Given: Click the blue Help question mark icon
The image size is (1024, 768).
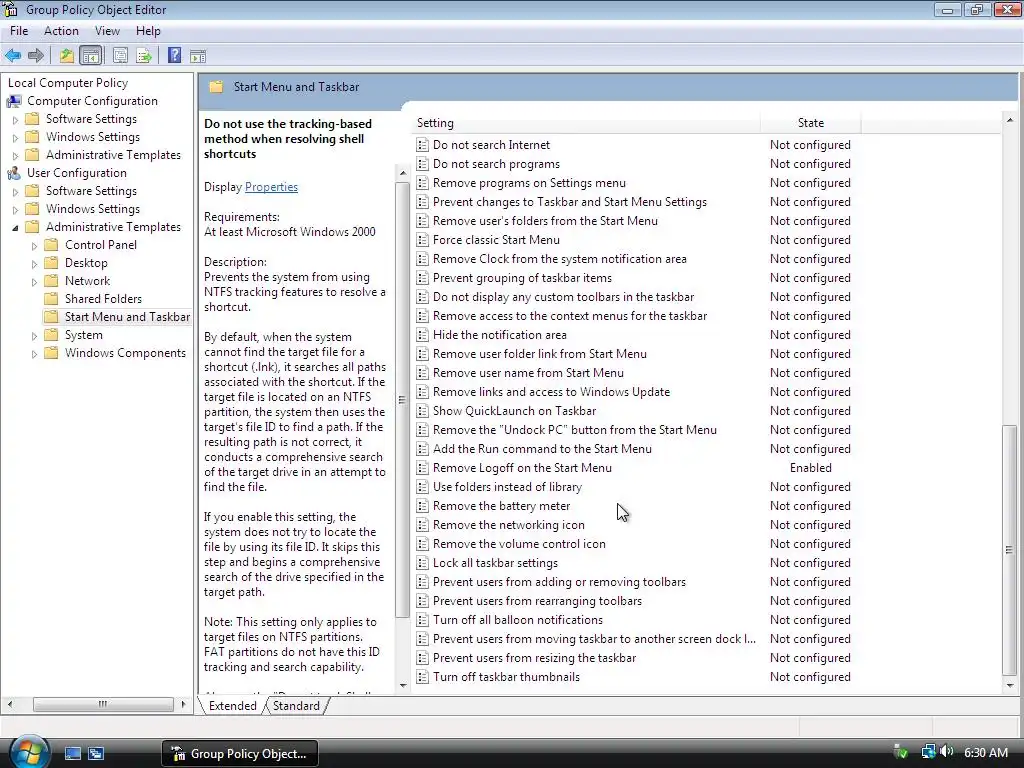Looking at the screenshot, I should [174, 56].
